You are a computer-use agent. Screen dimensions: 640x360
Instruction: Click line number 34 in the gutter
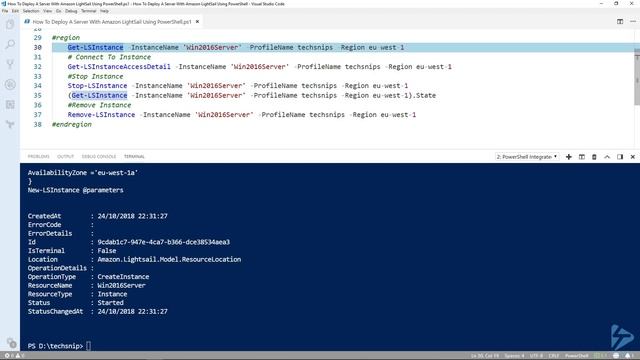38,86
